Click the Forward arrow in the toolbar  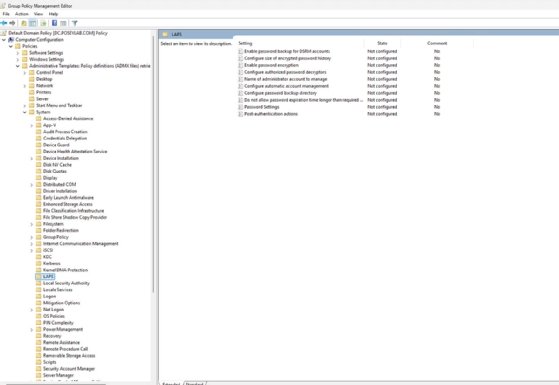point(12,23)
